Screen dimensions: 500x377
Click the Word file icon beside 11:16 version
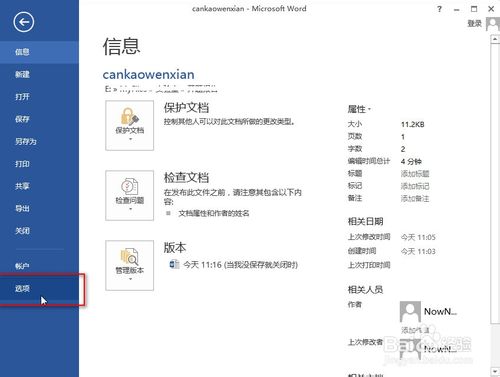click(x=174, y=265)
